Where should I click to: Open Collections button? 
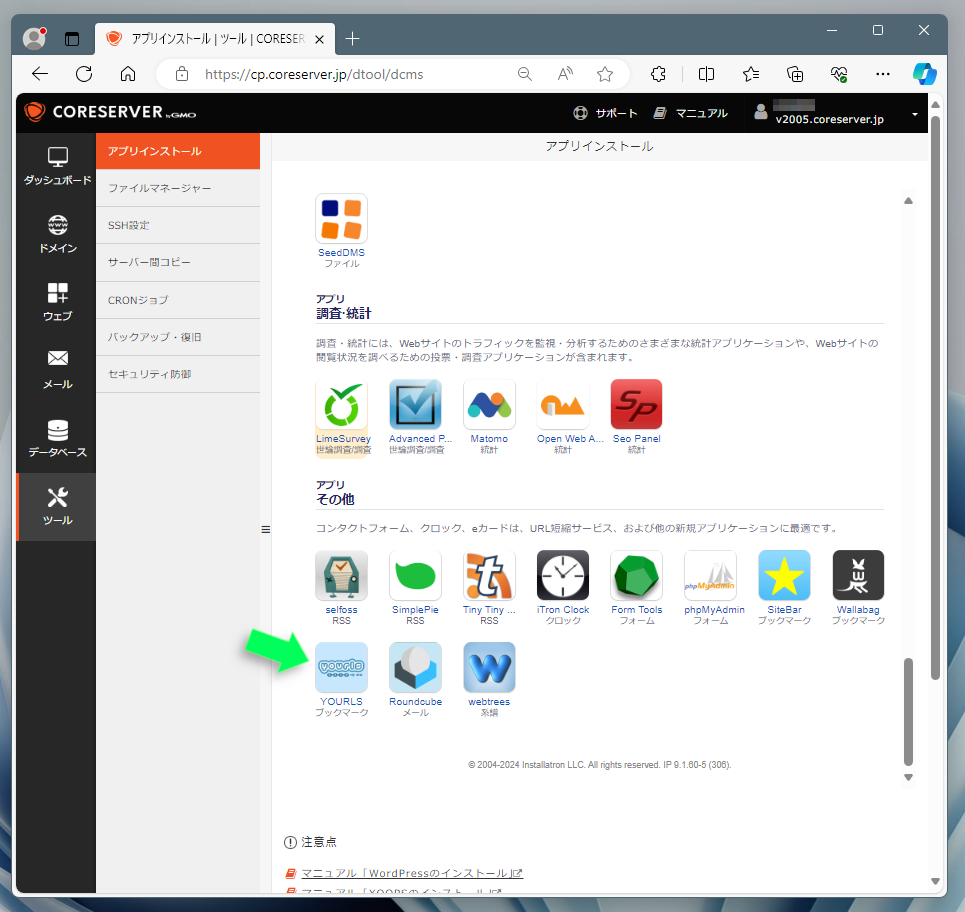tap(795, 74)
